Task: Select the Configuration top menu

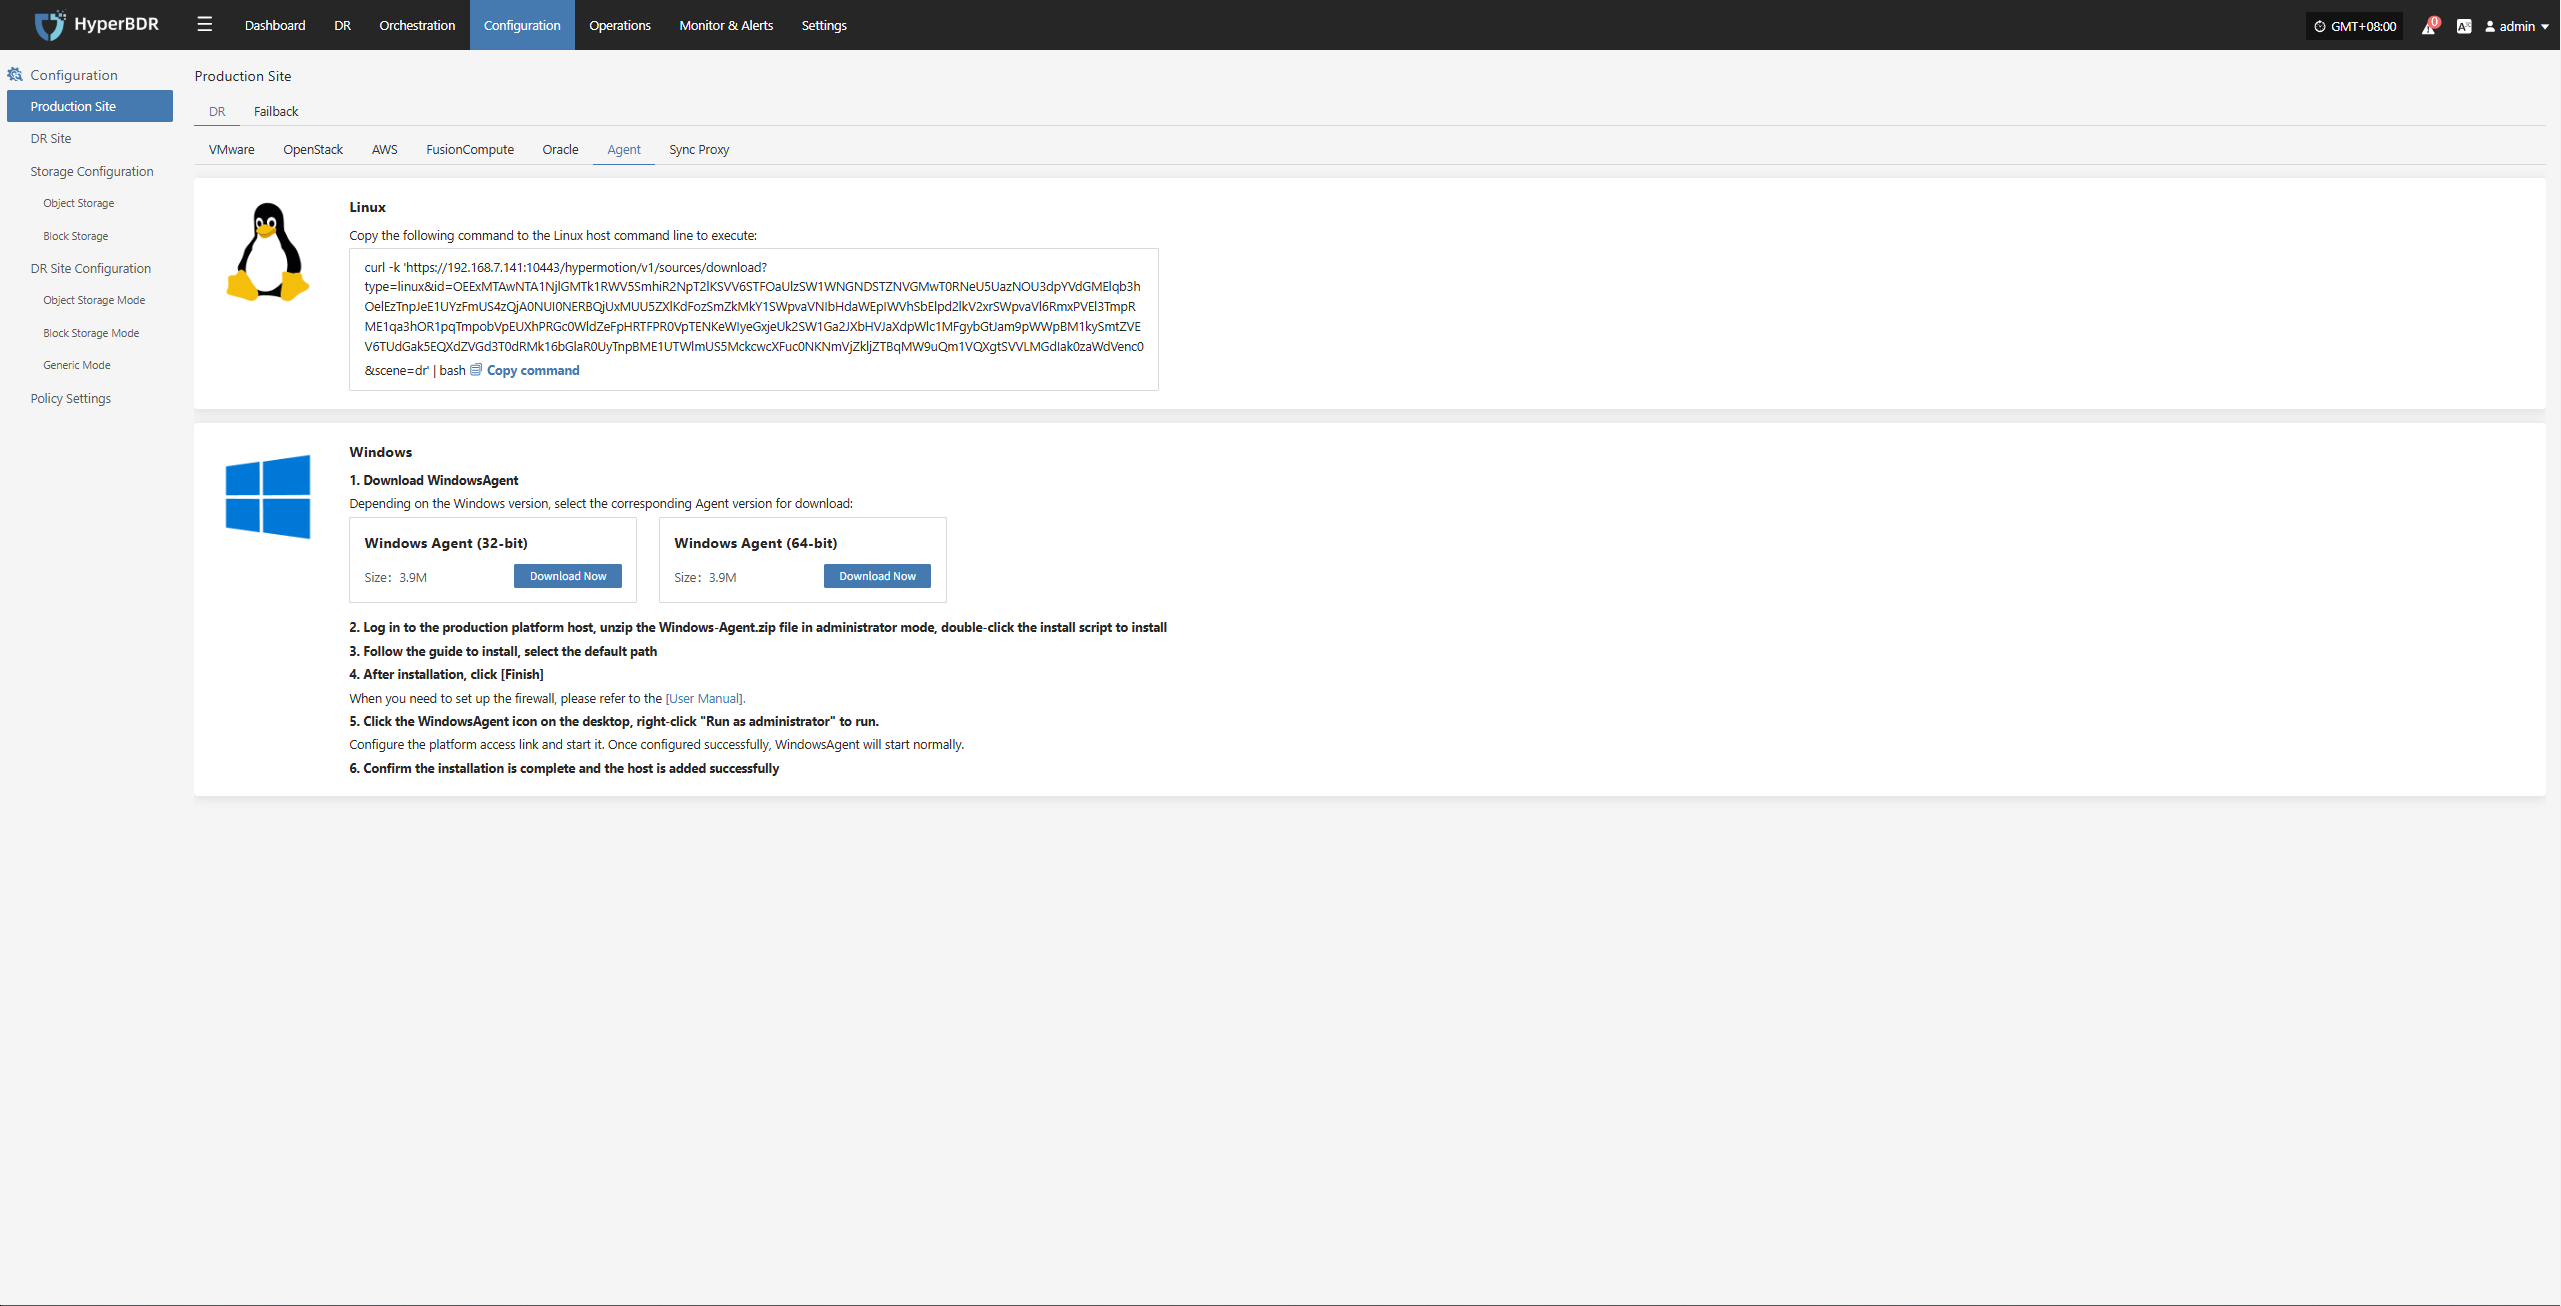Action: pos(522,25)
